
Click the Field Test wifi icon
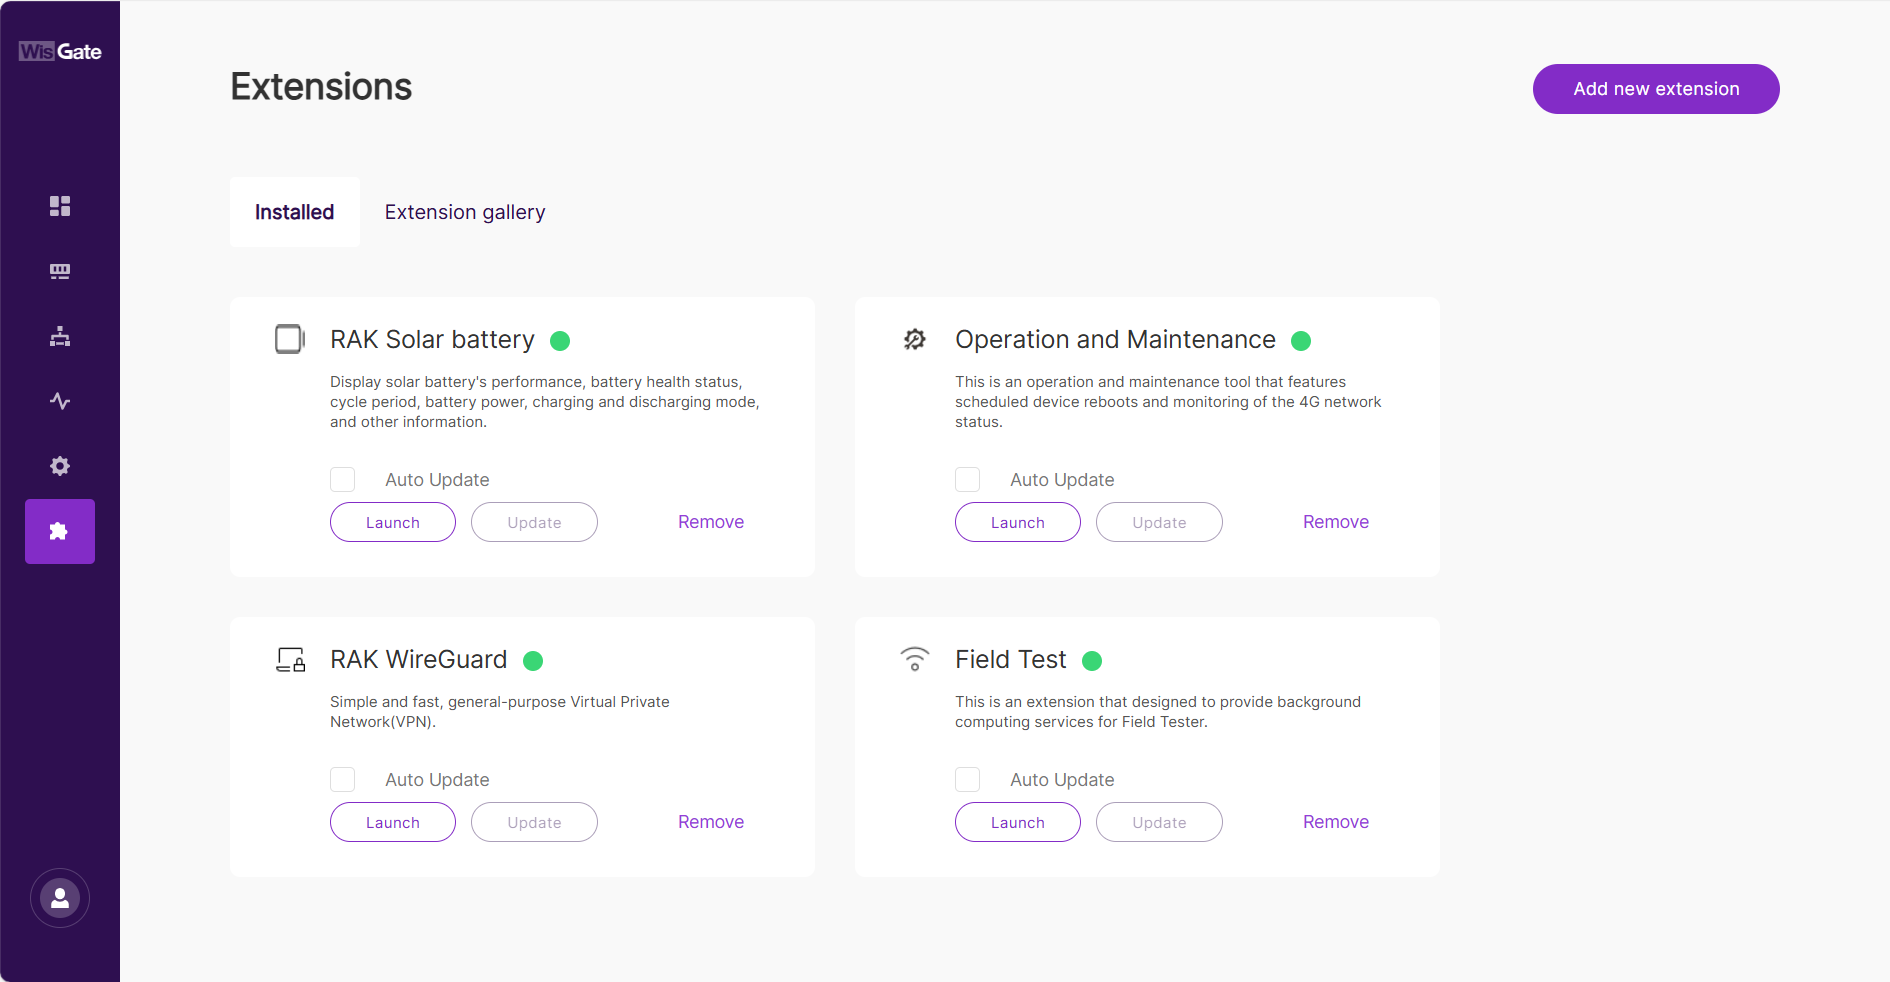914,659
